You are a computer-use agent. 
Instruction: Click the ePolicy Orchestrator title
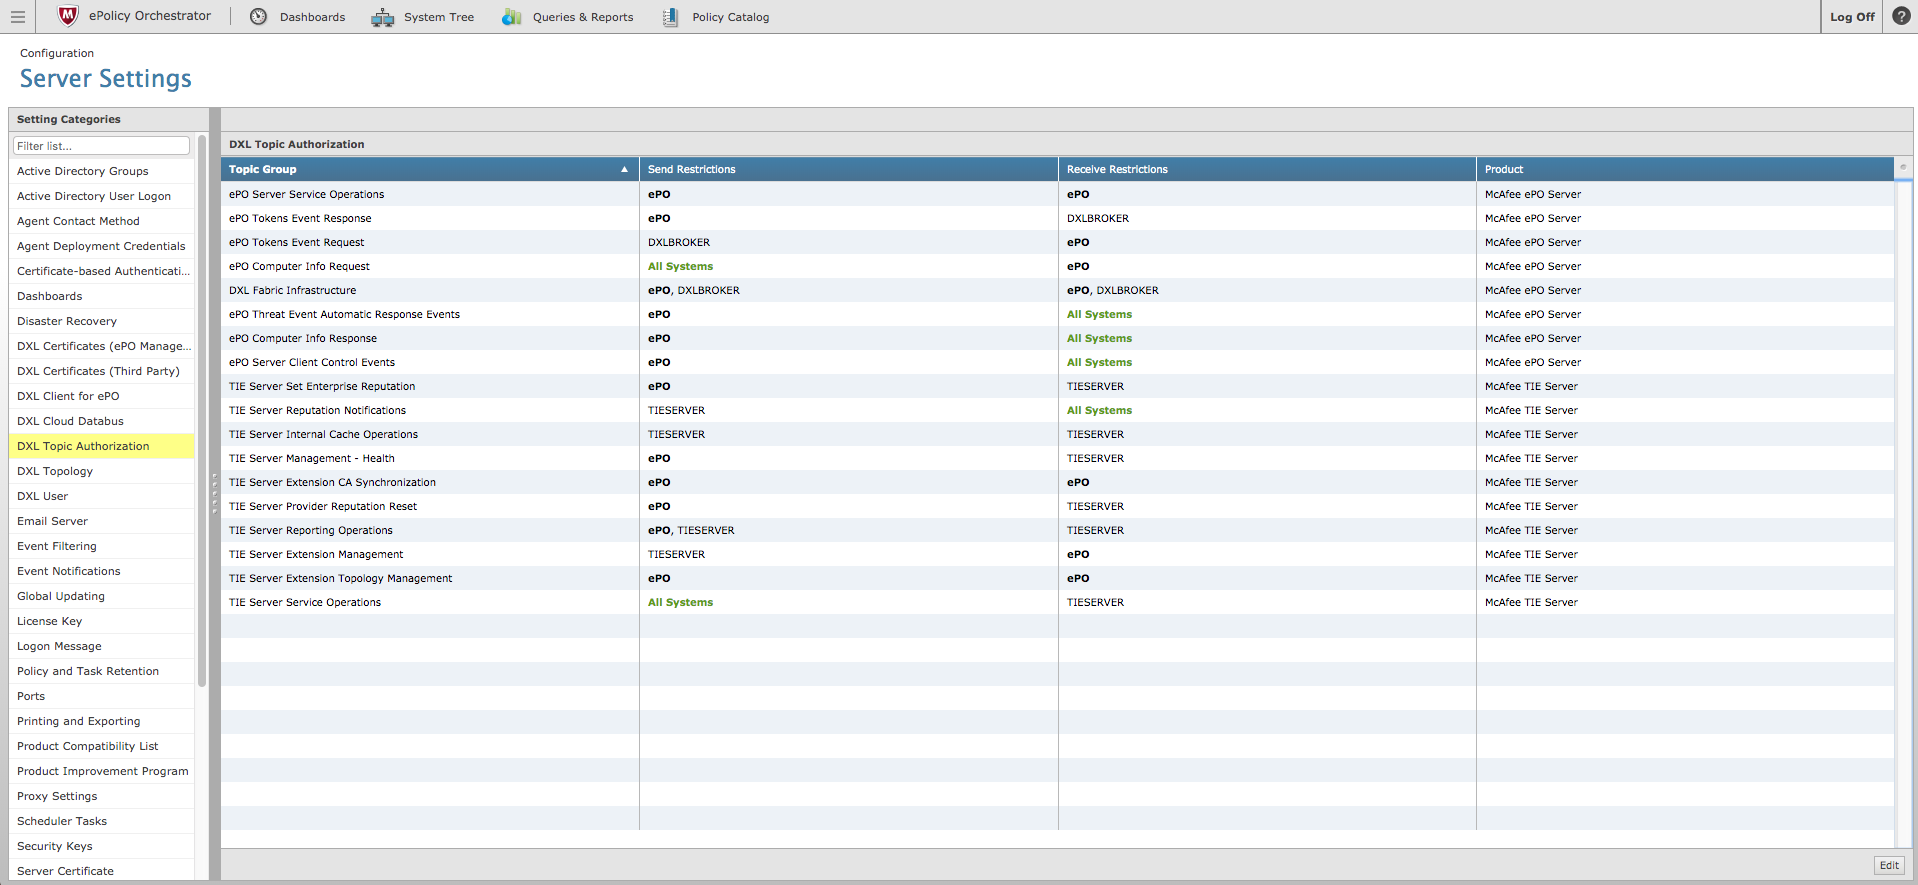click(x=150, y=16)
